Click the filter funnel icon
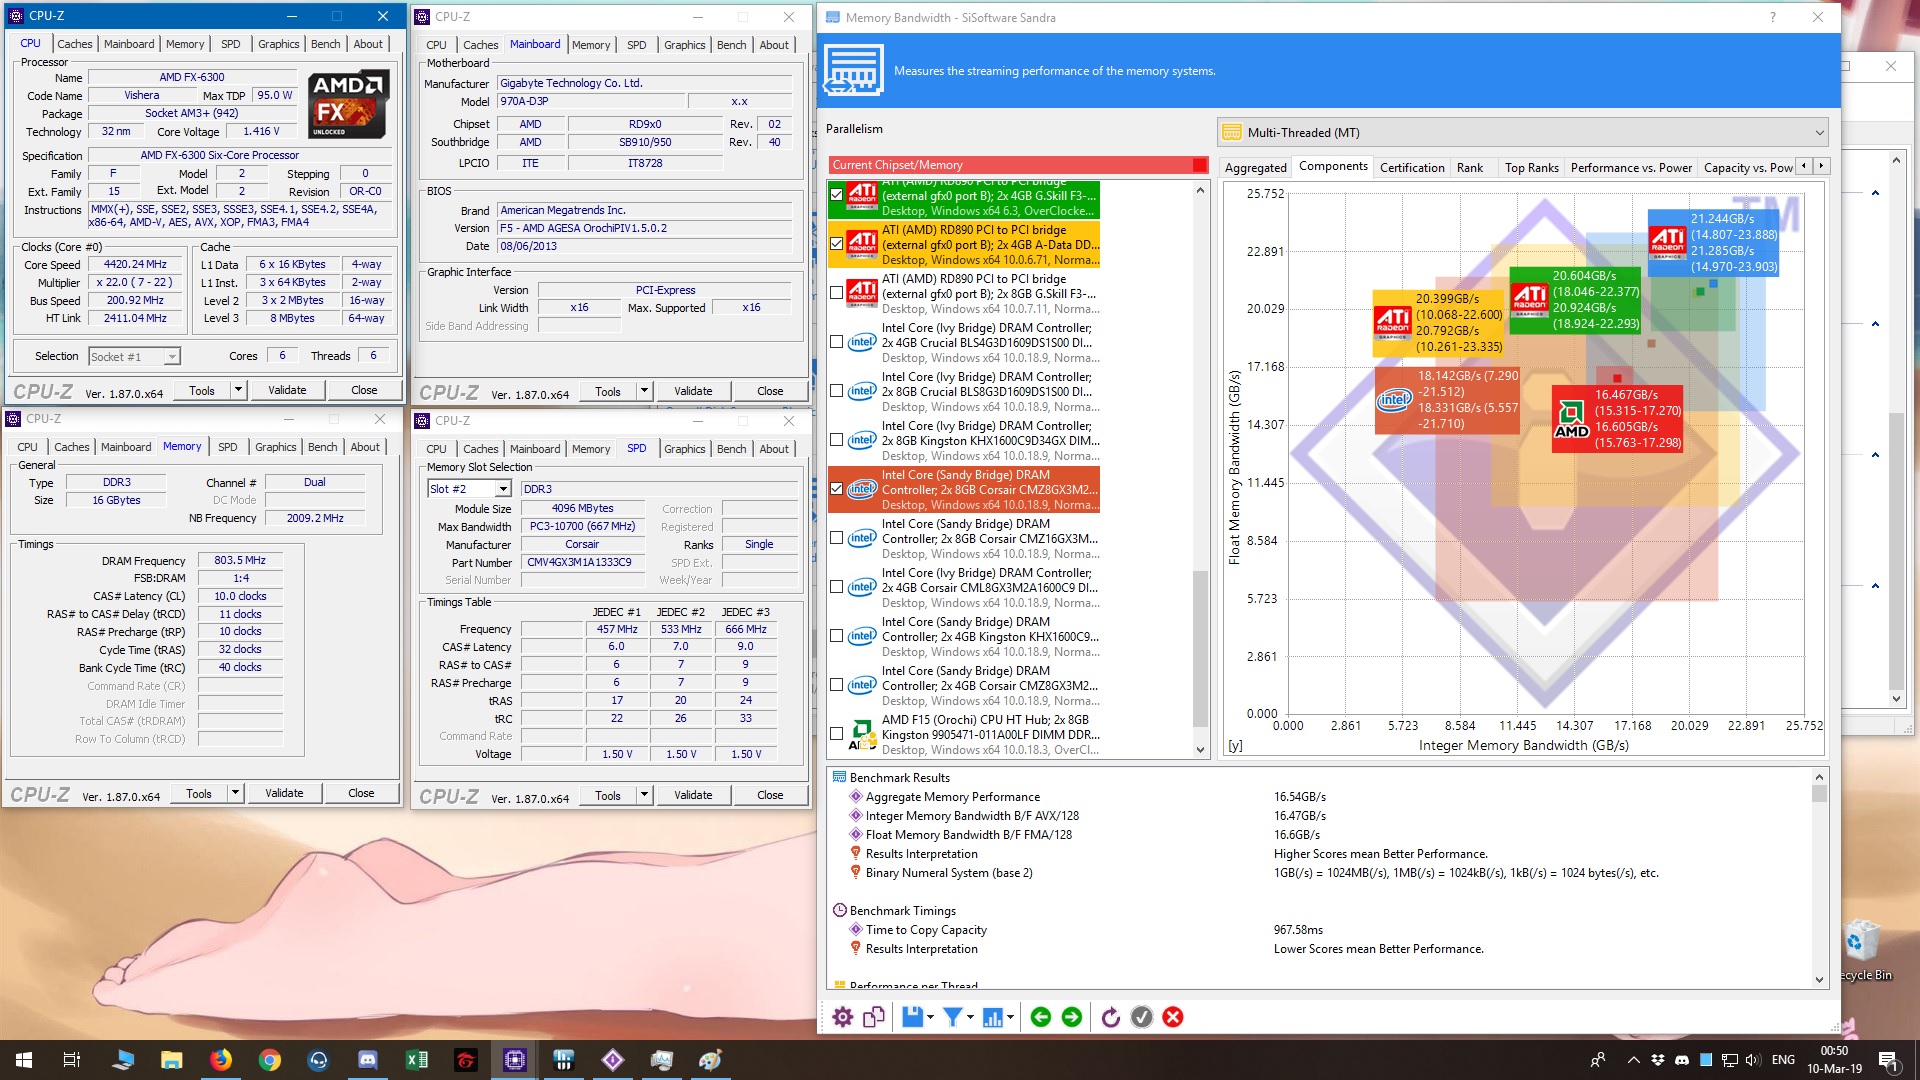 pyautogui.click(x=952, y=1017)
